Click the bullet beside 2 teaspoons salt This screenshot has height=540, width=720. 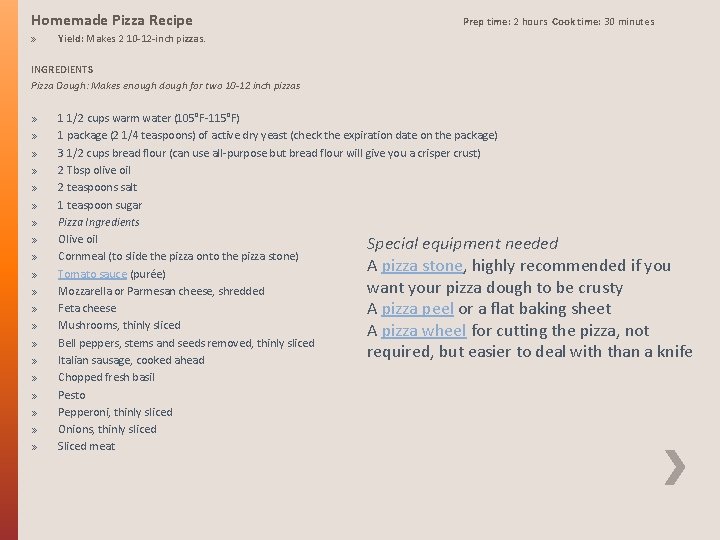[x=34, y=188]
